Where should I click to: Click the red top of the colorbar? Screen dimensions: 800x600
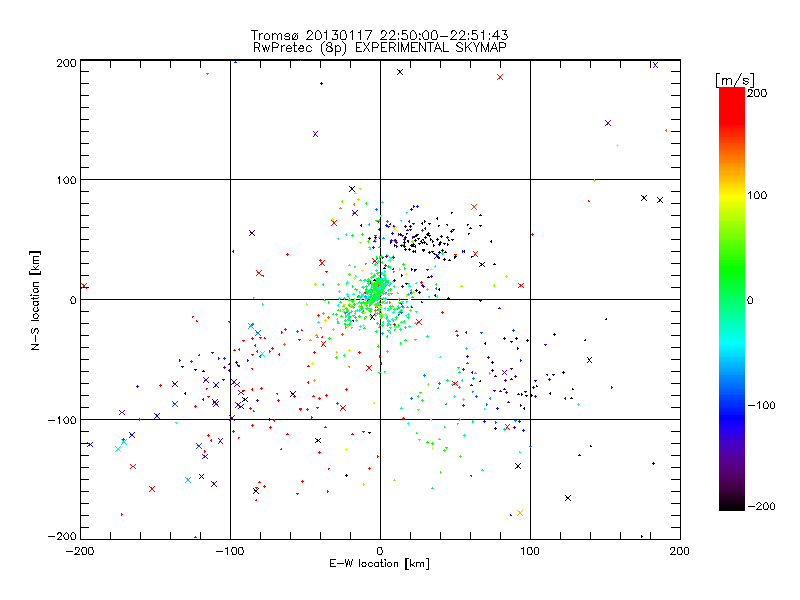(732, 97)
